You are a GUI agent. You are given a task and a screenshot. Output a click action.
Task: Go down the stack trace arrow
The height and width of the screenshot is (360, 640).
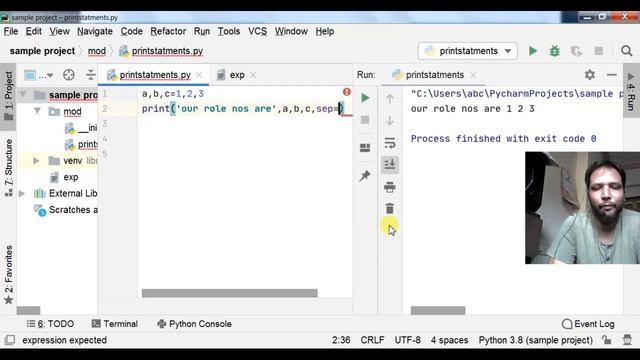pyautogui.click(x=390, y=121)
